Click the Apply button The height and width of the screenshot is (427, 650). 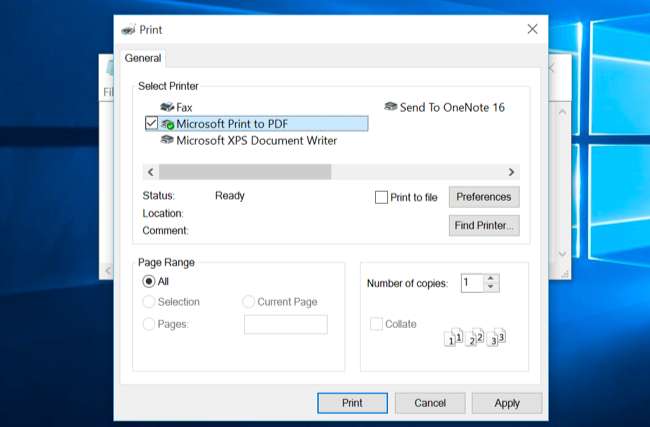click(x=507, y=403)
